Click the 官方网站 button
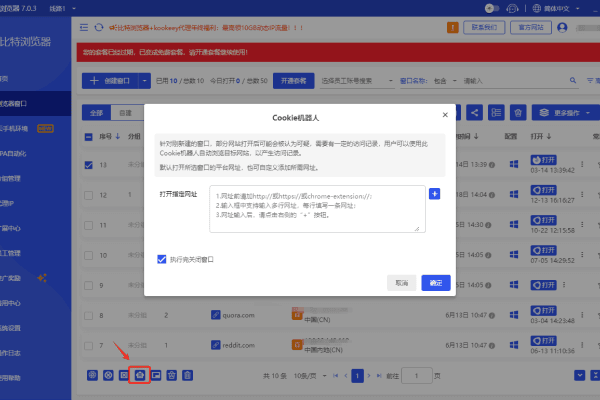Screen dimensions: 600x400 point(531,28)
